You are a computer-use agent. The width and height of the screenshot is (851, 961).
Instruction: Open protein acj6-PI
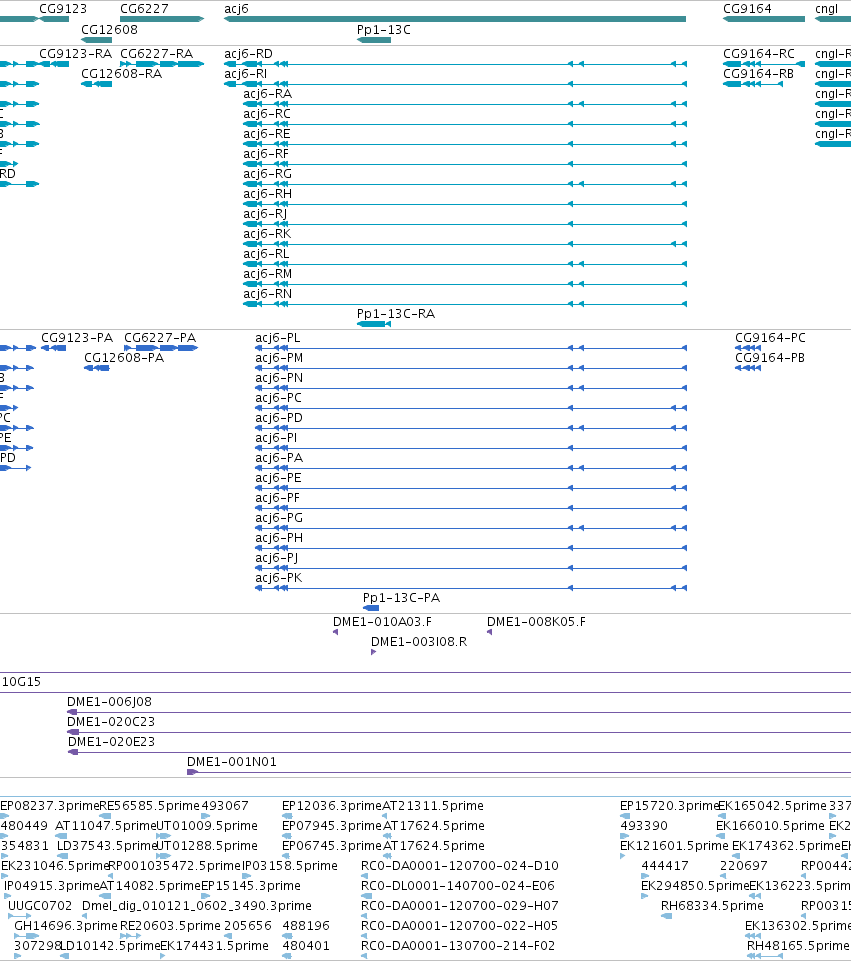[x=276, y=438]
